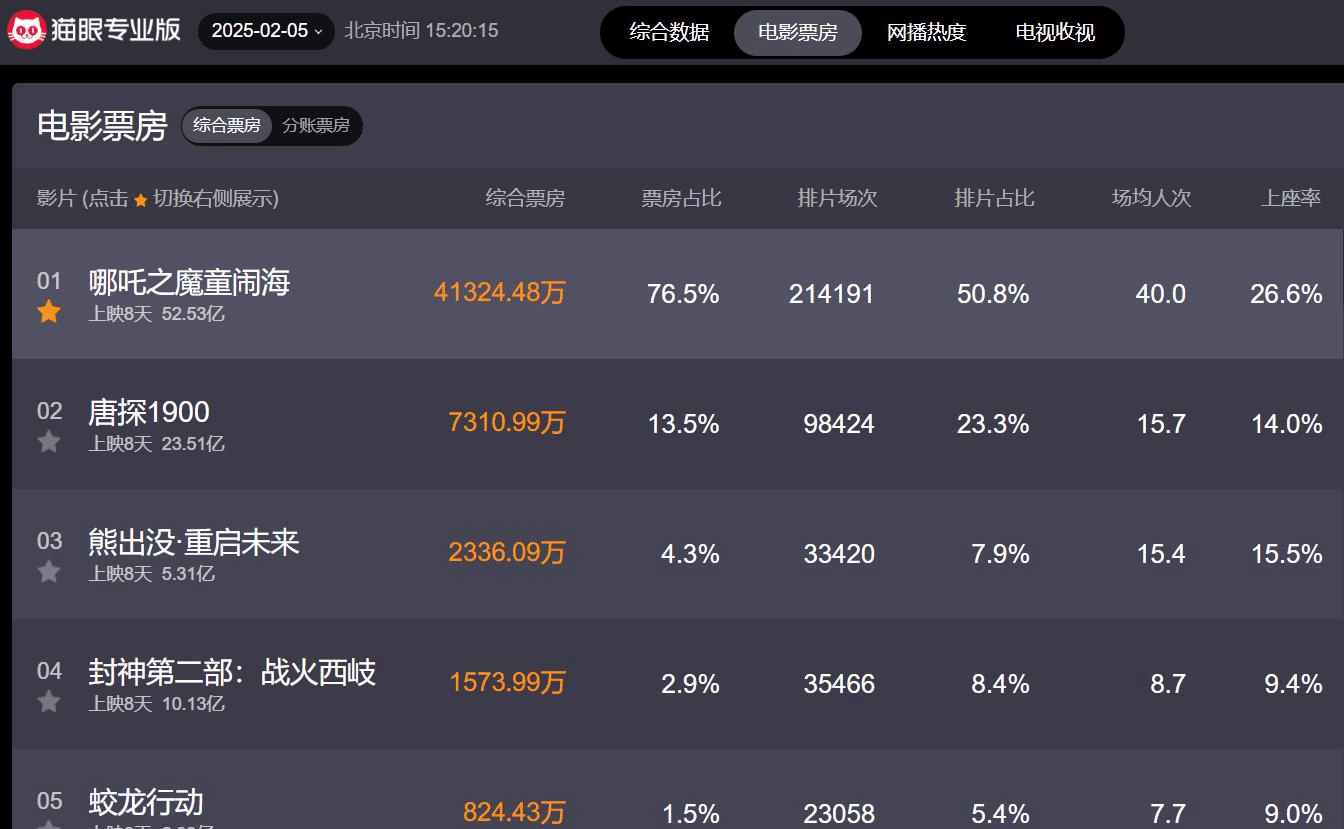Viewport: 1344px width, 829px height.
Task: Click box office value 7310.99万
Action: [x=507, y=423]
